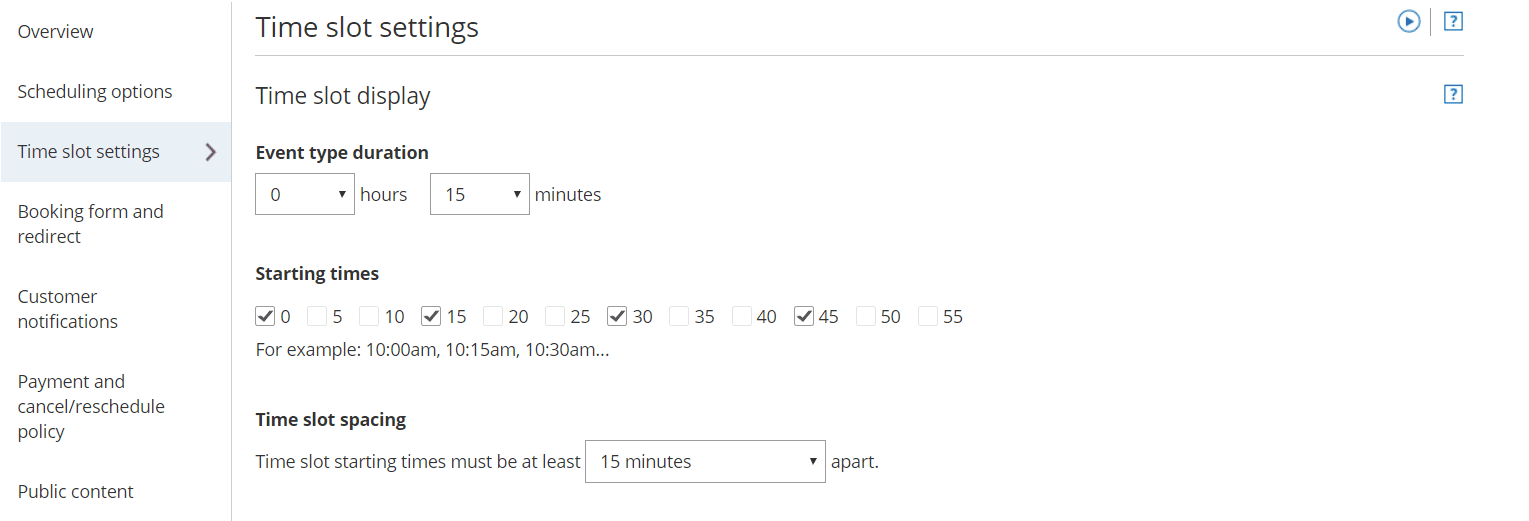Play the video tutorial icon
This screenshot has width=1529, height=521.
pyautogui.click(x=1408, y=21)
